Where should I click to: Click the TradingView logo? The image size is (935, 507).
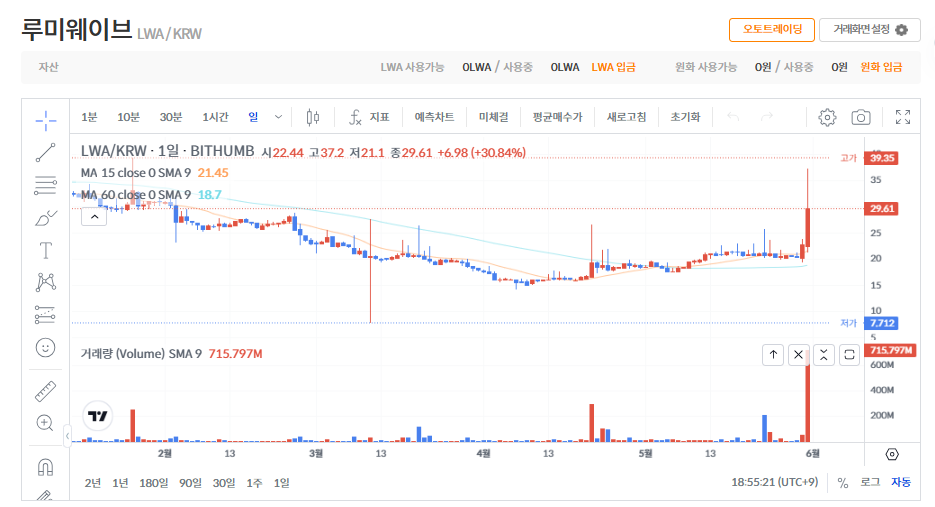click(97, 416)
